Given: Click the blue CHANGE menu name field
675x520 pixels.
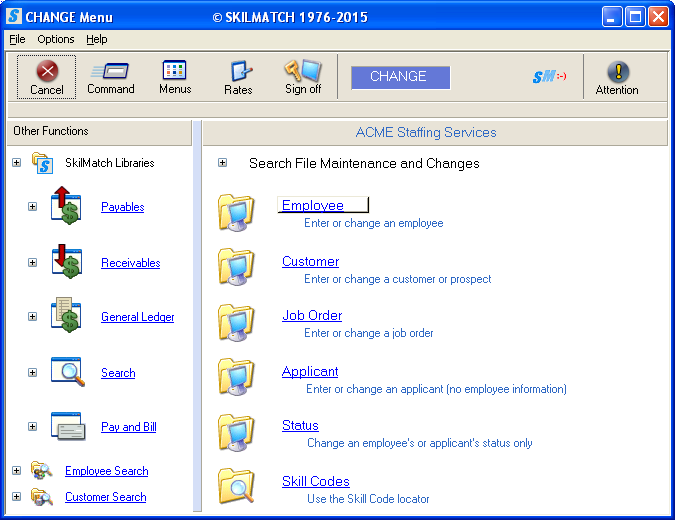Looking at the screenshot, I should click(x=400, y=77).
